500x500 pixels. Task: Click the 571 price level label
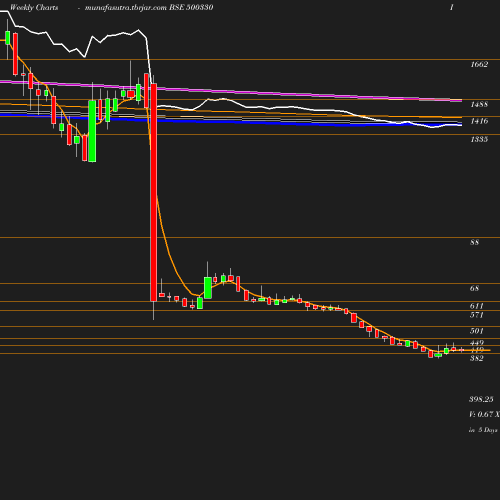pyautogui.click(x=477, y=315)
